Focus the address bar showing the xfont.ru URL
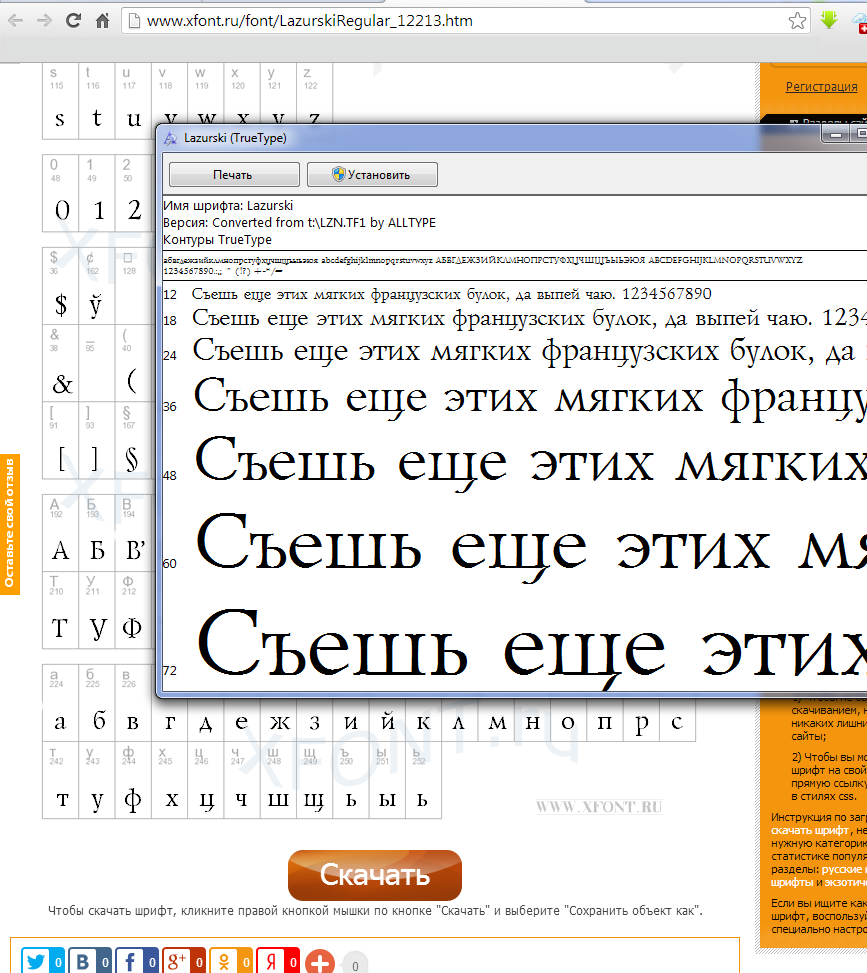Screen dimensions: 867x973 tap(465, 20)
